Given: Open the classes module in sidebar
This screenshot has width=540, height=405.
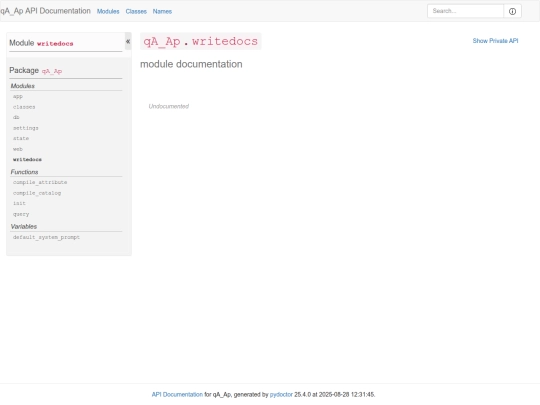Looking at the screenshot, I should coord(24,107).
